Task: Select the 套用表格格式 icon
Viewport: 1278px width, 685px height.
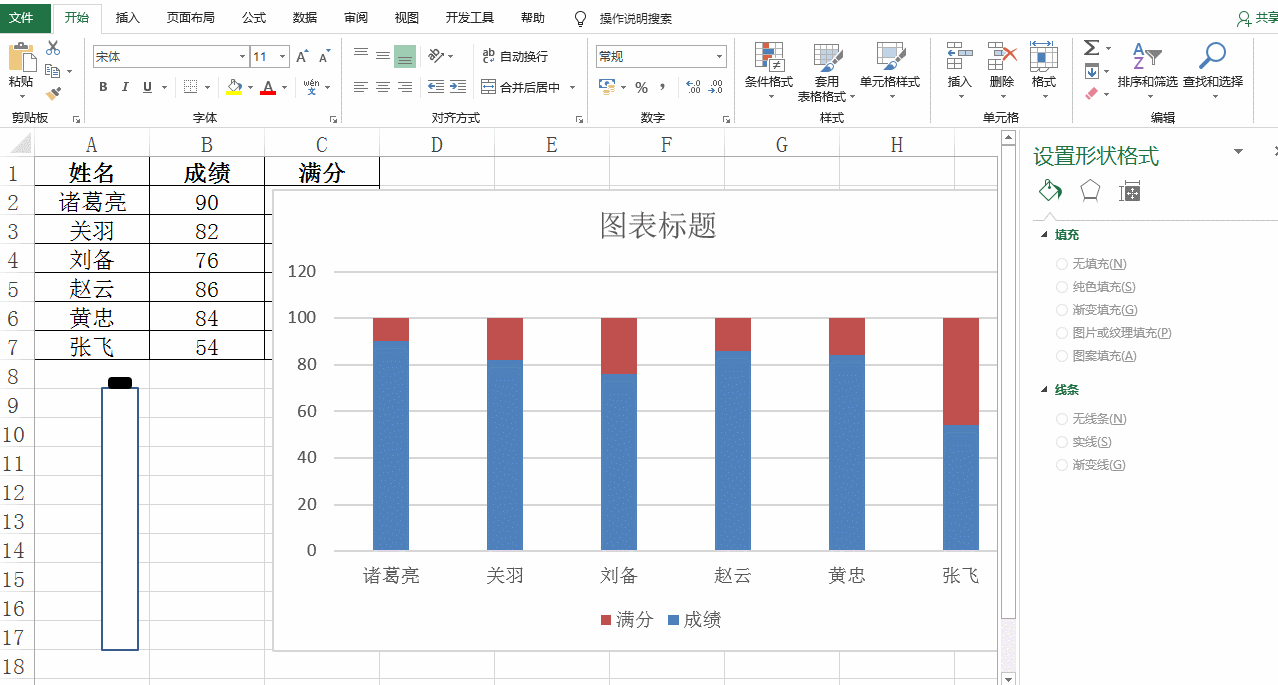Action: 827,70
